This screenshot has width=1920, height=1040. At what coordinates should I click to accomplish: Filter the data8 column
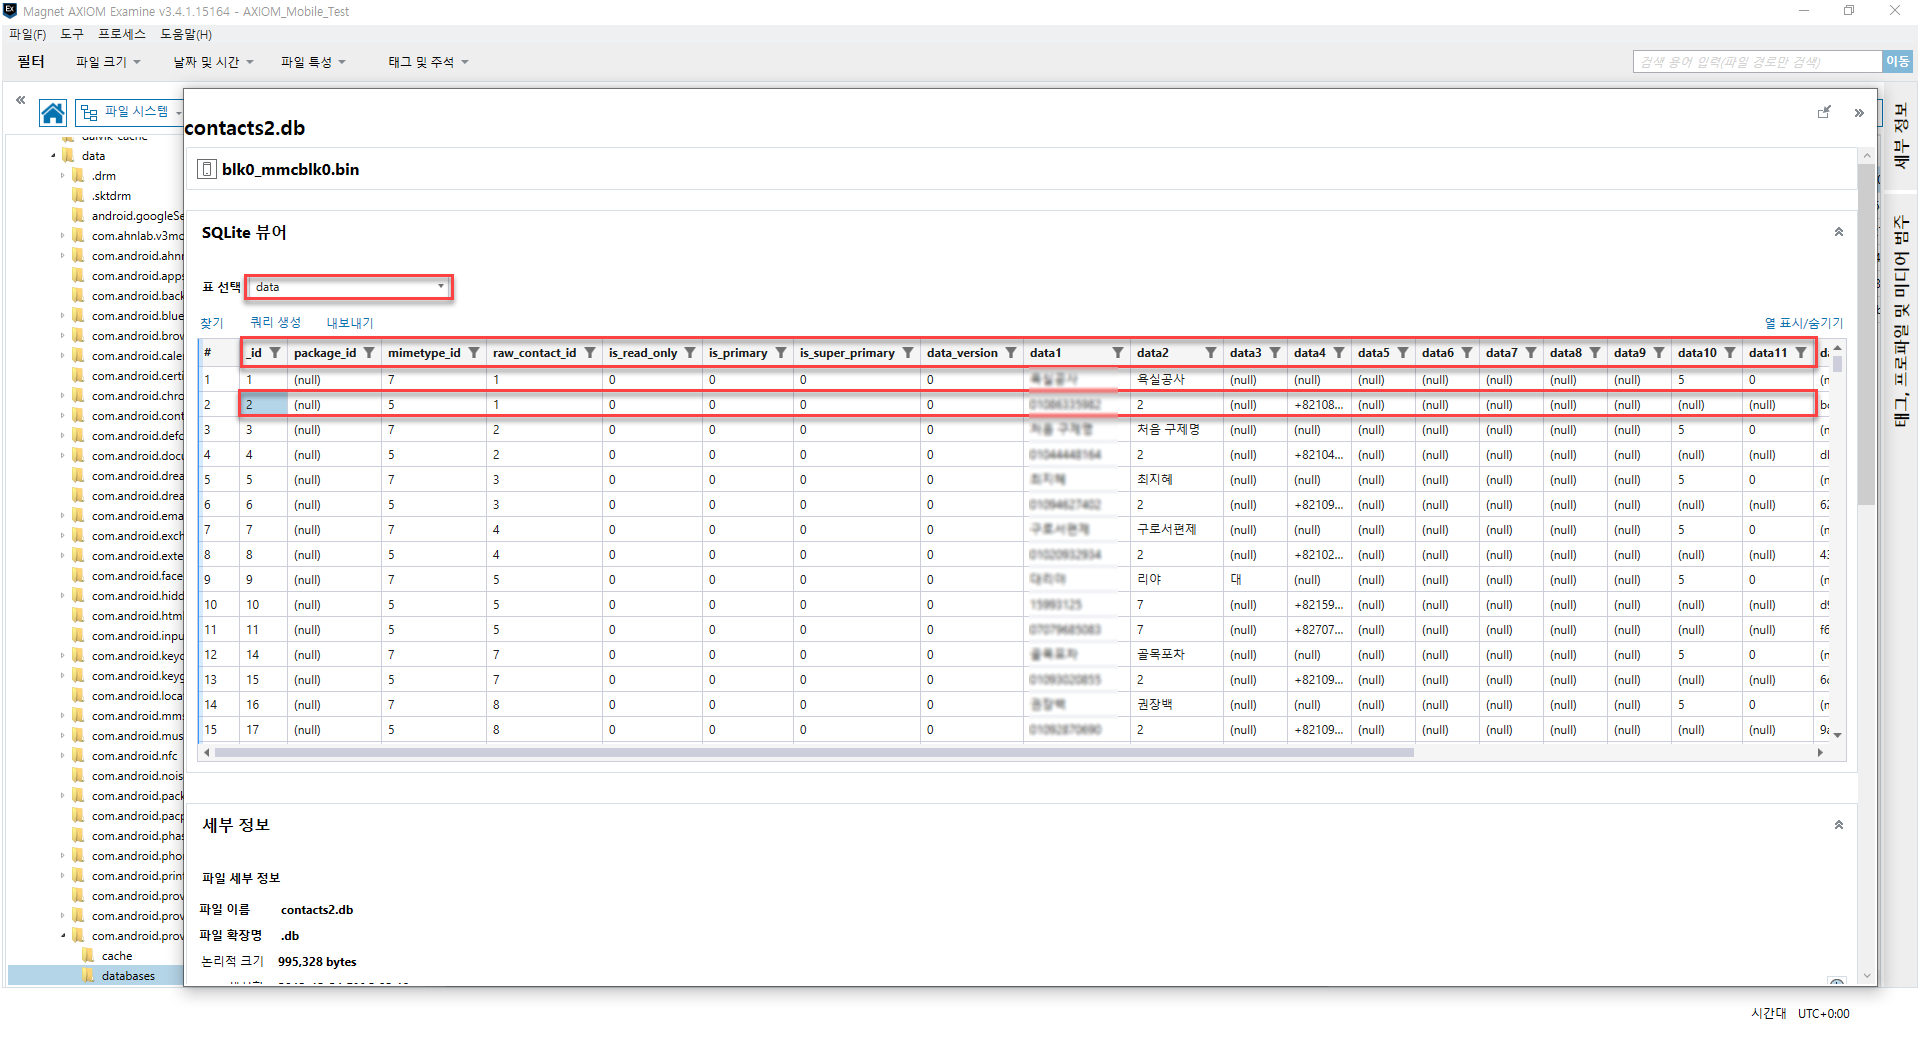pyautogui.click(x=1595, y=353)
